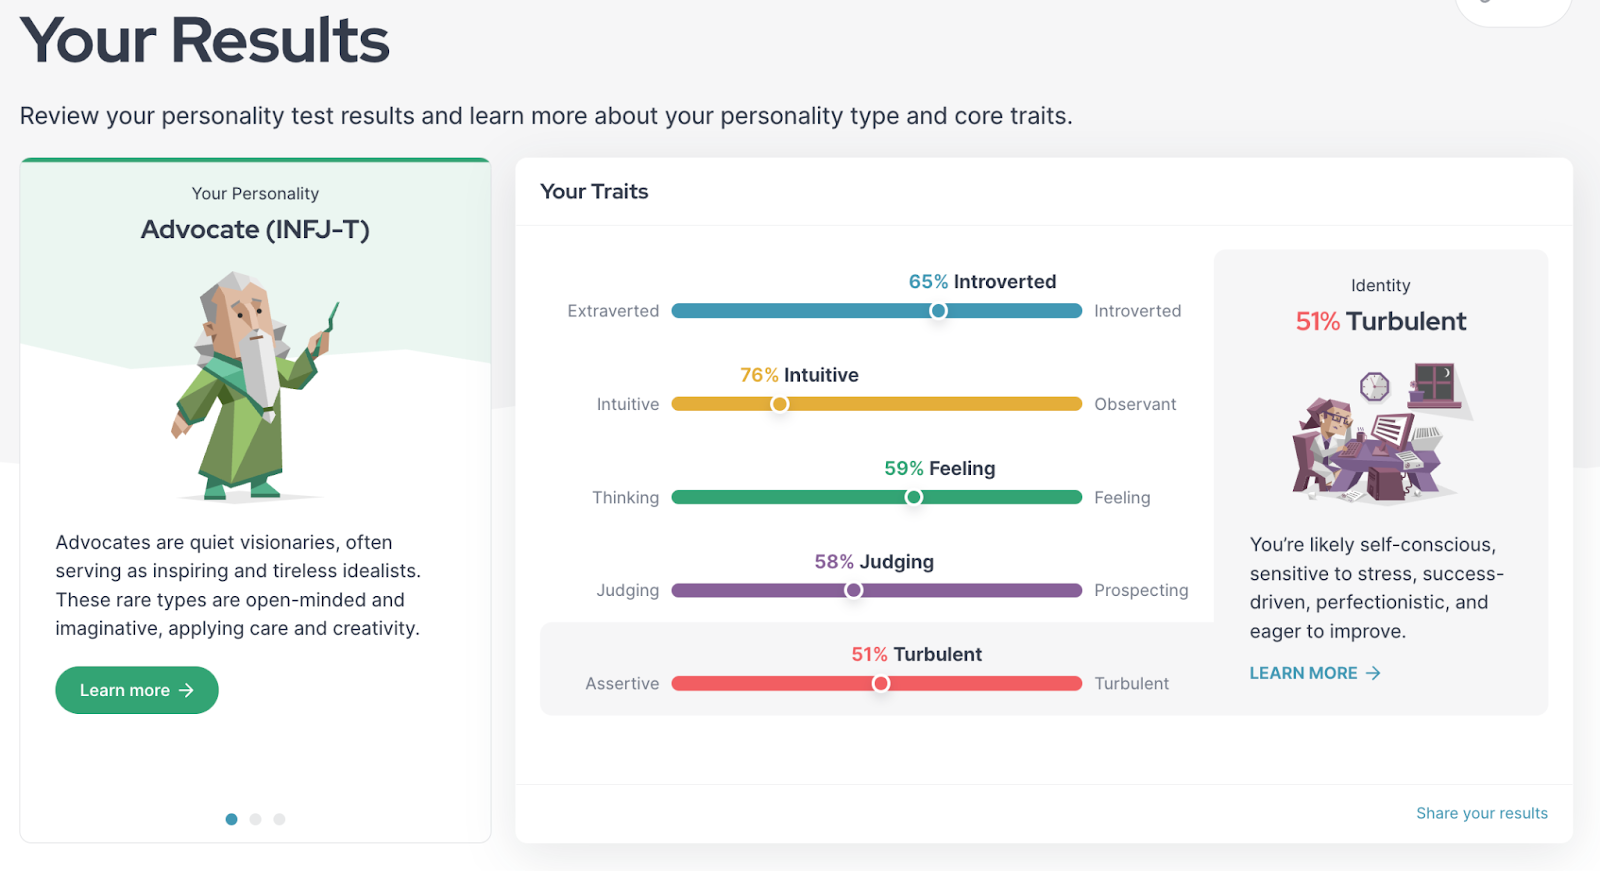Select the 65% Introverted trait label

982,282
